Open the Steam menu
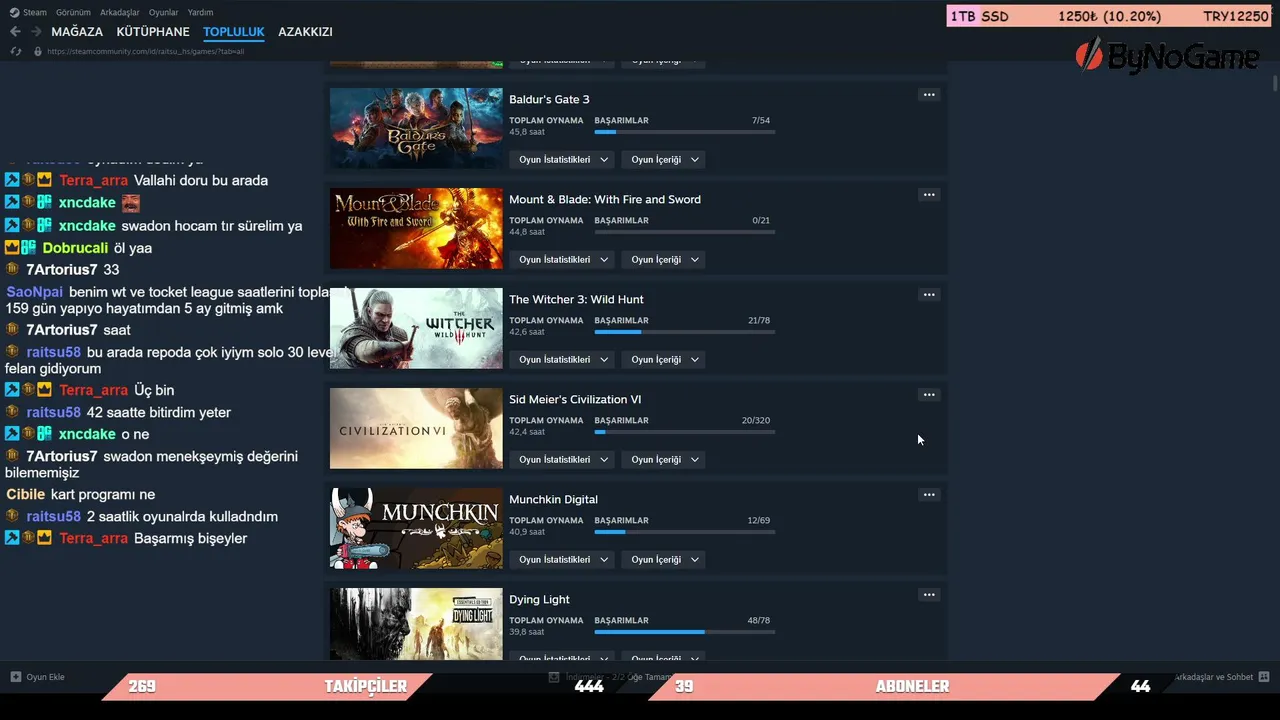1280x720 pixels. tap(28, 12)
